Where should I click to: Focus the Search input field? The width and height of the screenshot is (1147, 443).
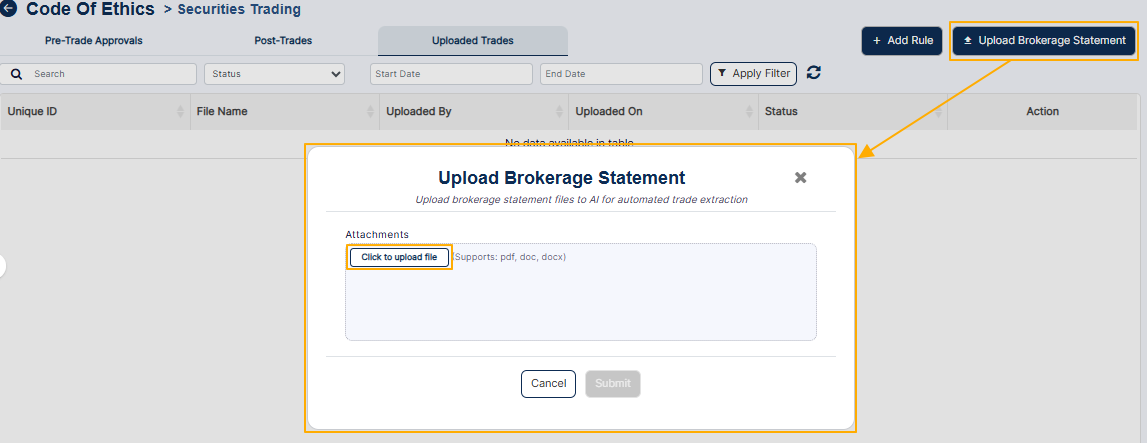tap(98, 74)
